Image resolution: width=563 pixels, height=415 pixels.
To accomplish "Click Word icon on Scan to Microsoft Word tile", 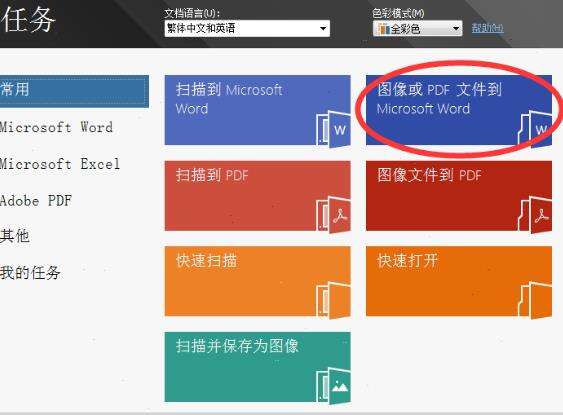I will [334, 129].
